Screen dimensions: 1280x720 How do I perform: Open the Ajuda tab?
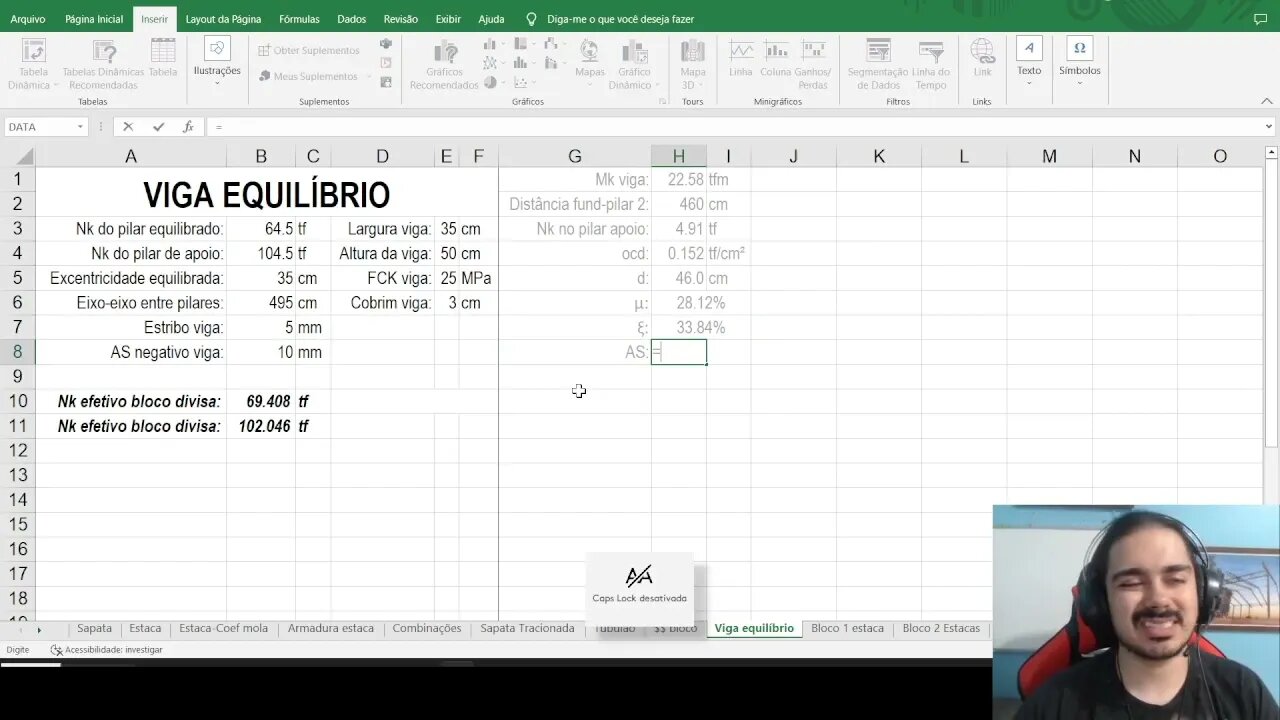[491, 19]
